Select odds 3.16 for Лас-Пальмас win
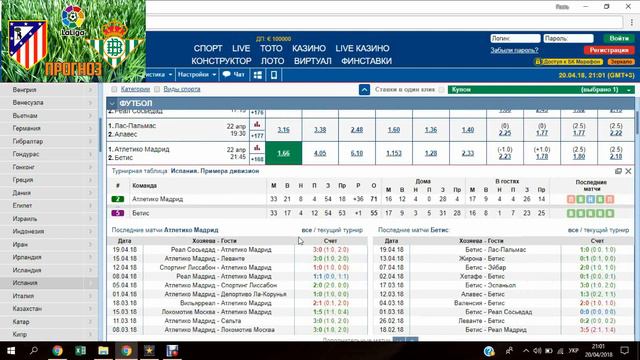Viewport: 640px width, 360px height. point(283,130)
